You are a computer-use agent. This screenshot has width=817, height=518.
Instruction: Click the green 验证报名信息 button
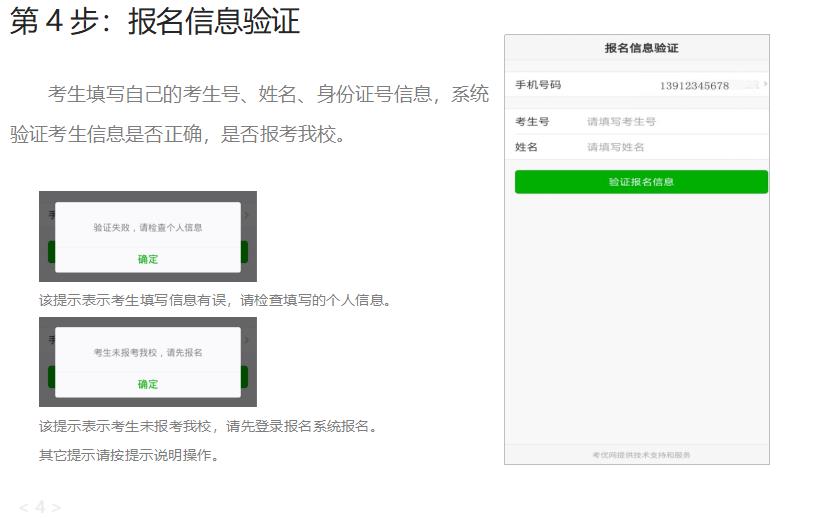[641, 182]
